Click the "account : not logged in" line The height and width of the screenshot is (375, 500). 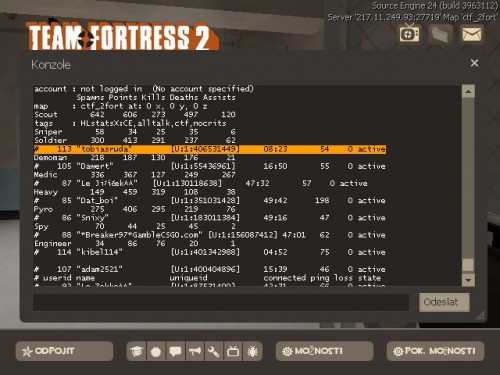144,89
